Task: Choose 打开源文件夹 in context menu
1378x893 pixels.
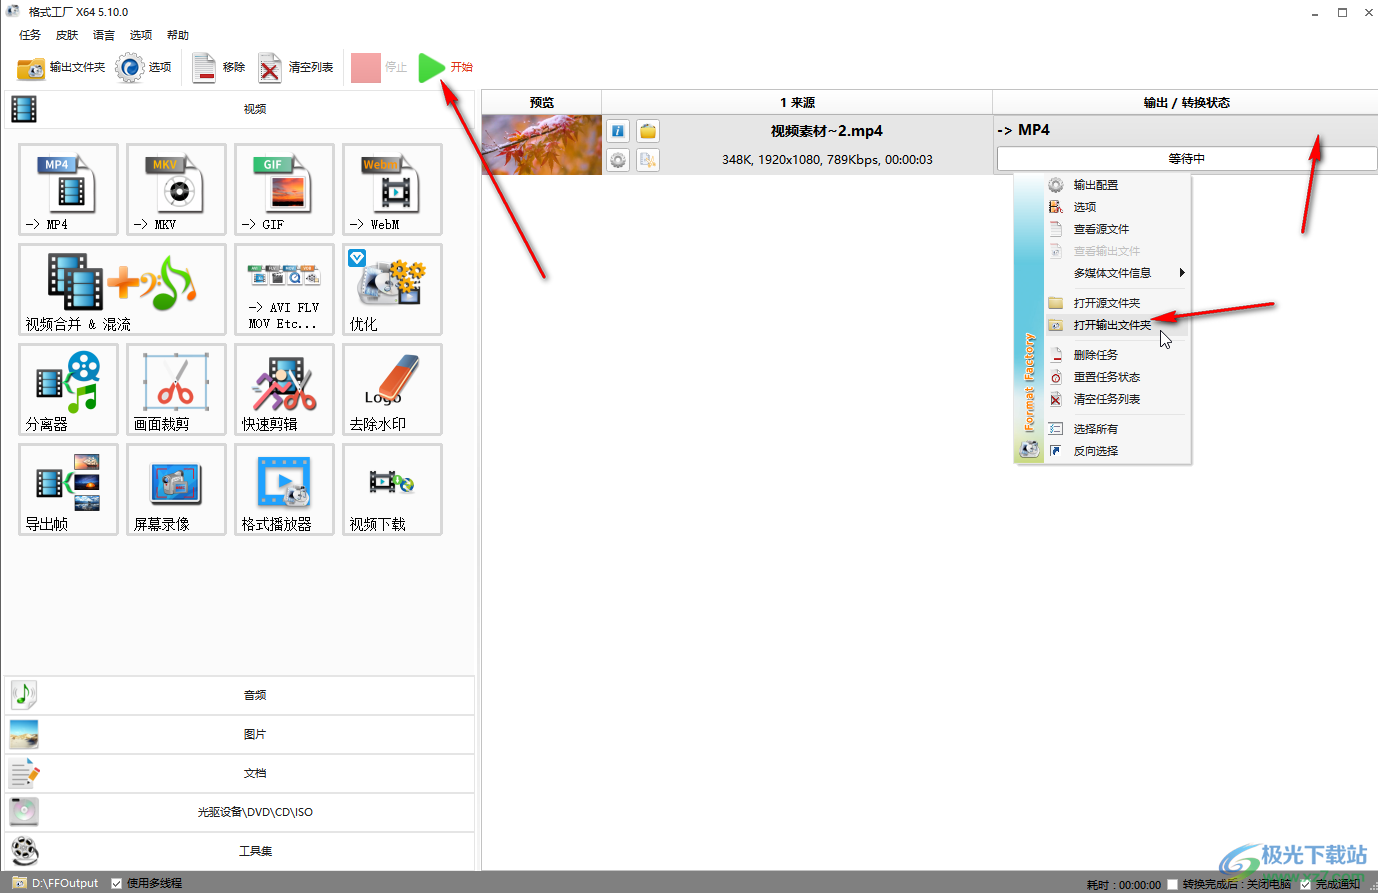Action: [1117, 303]
